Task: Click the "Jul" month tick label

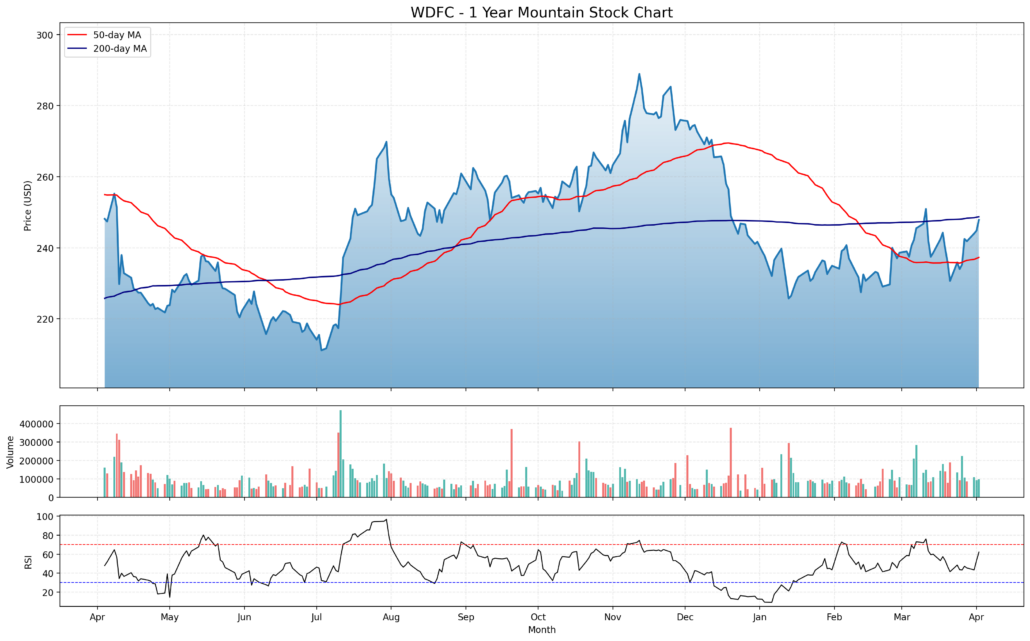Action: click(316, 617)
